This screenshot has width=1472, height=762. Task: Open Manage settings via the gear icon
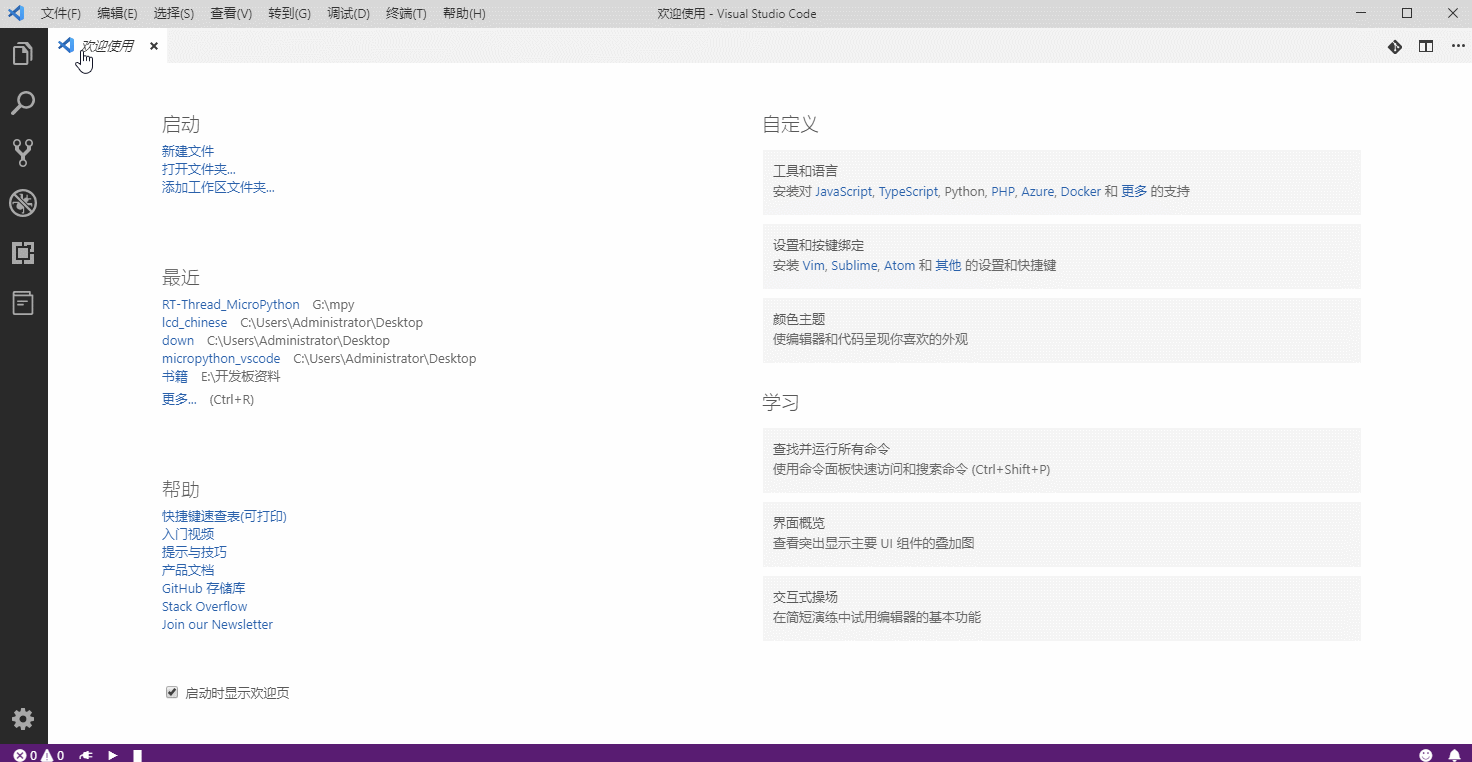24,718
